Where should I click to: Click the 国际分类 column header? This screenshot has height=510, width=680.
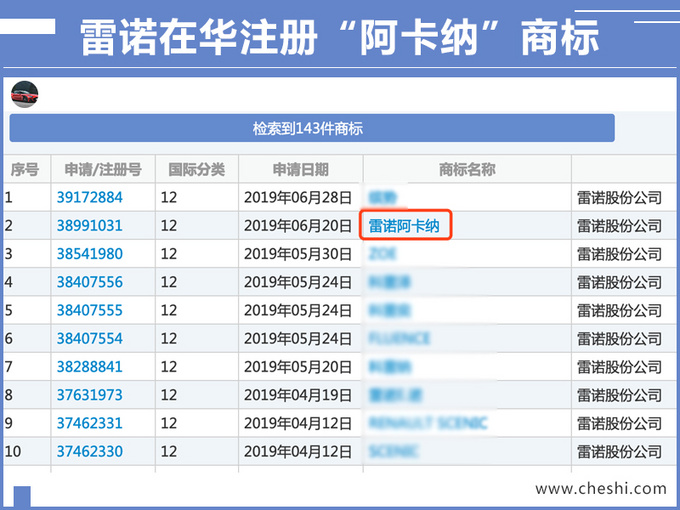[x=196, y=169]
